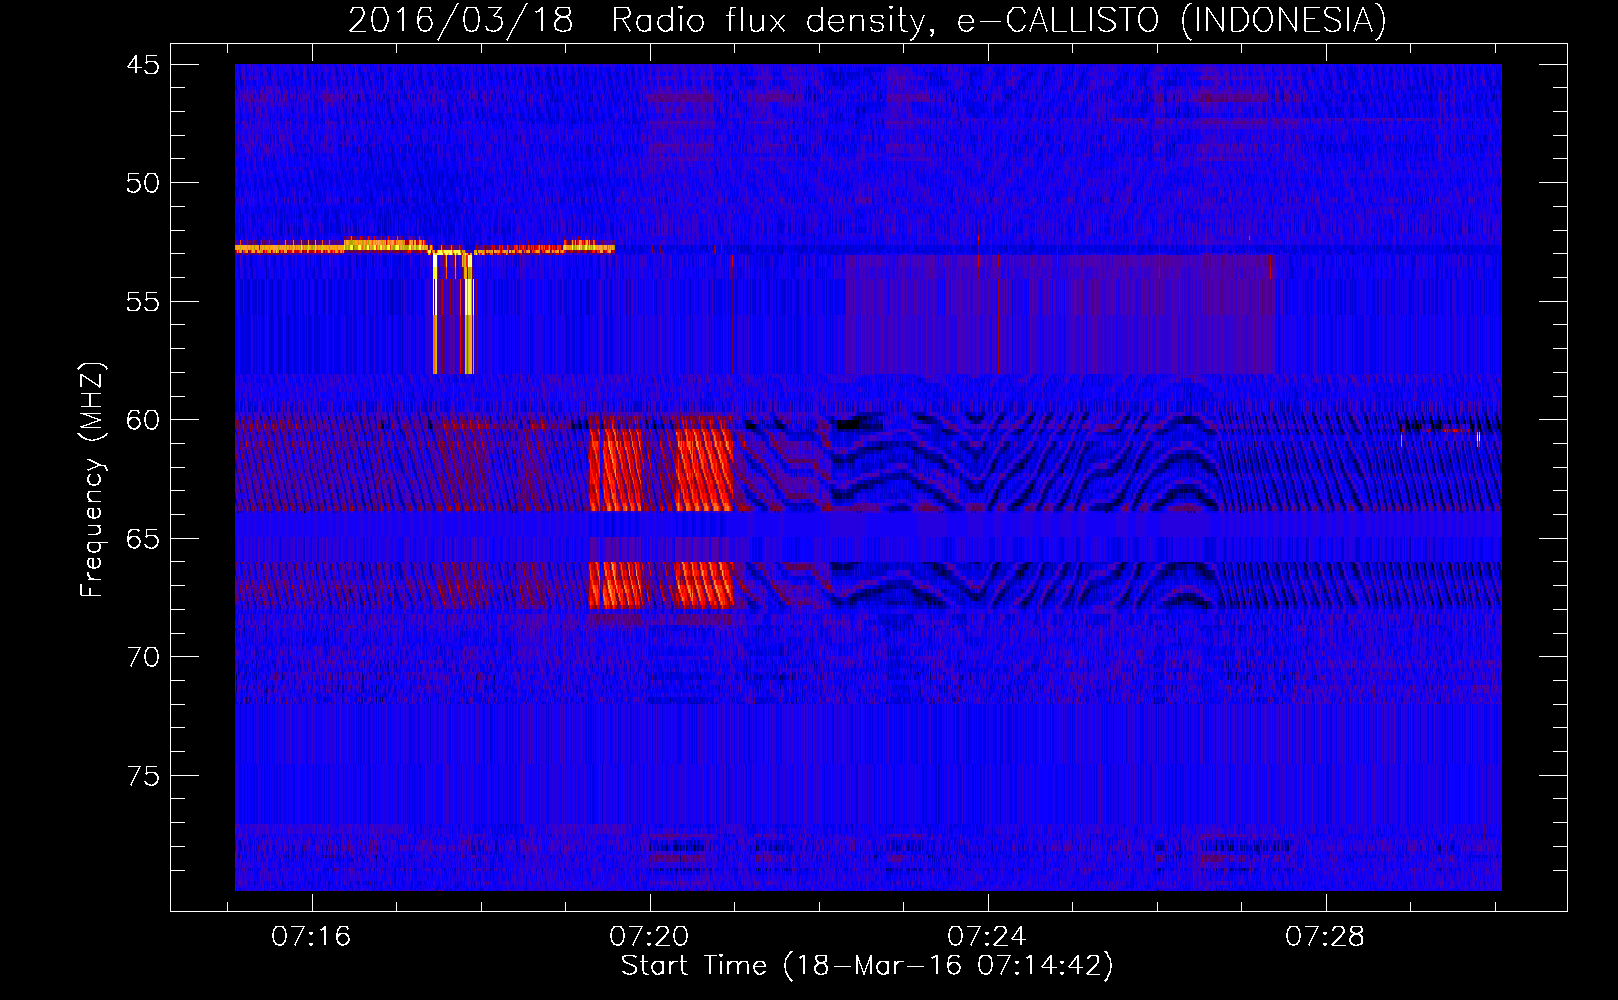Click the 07:28 time tick label

pos(1325,937)
